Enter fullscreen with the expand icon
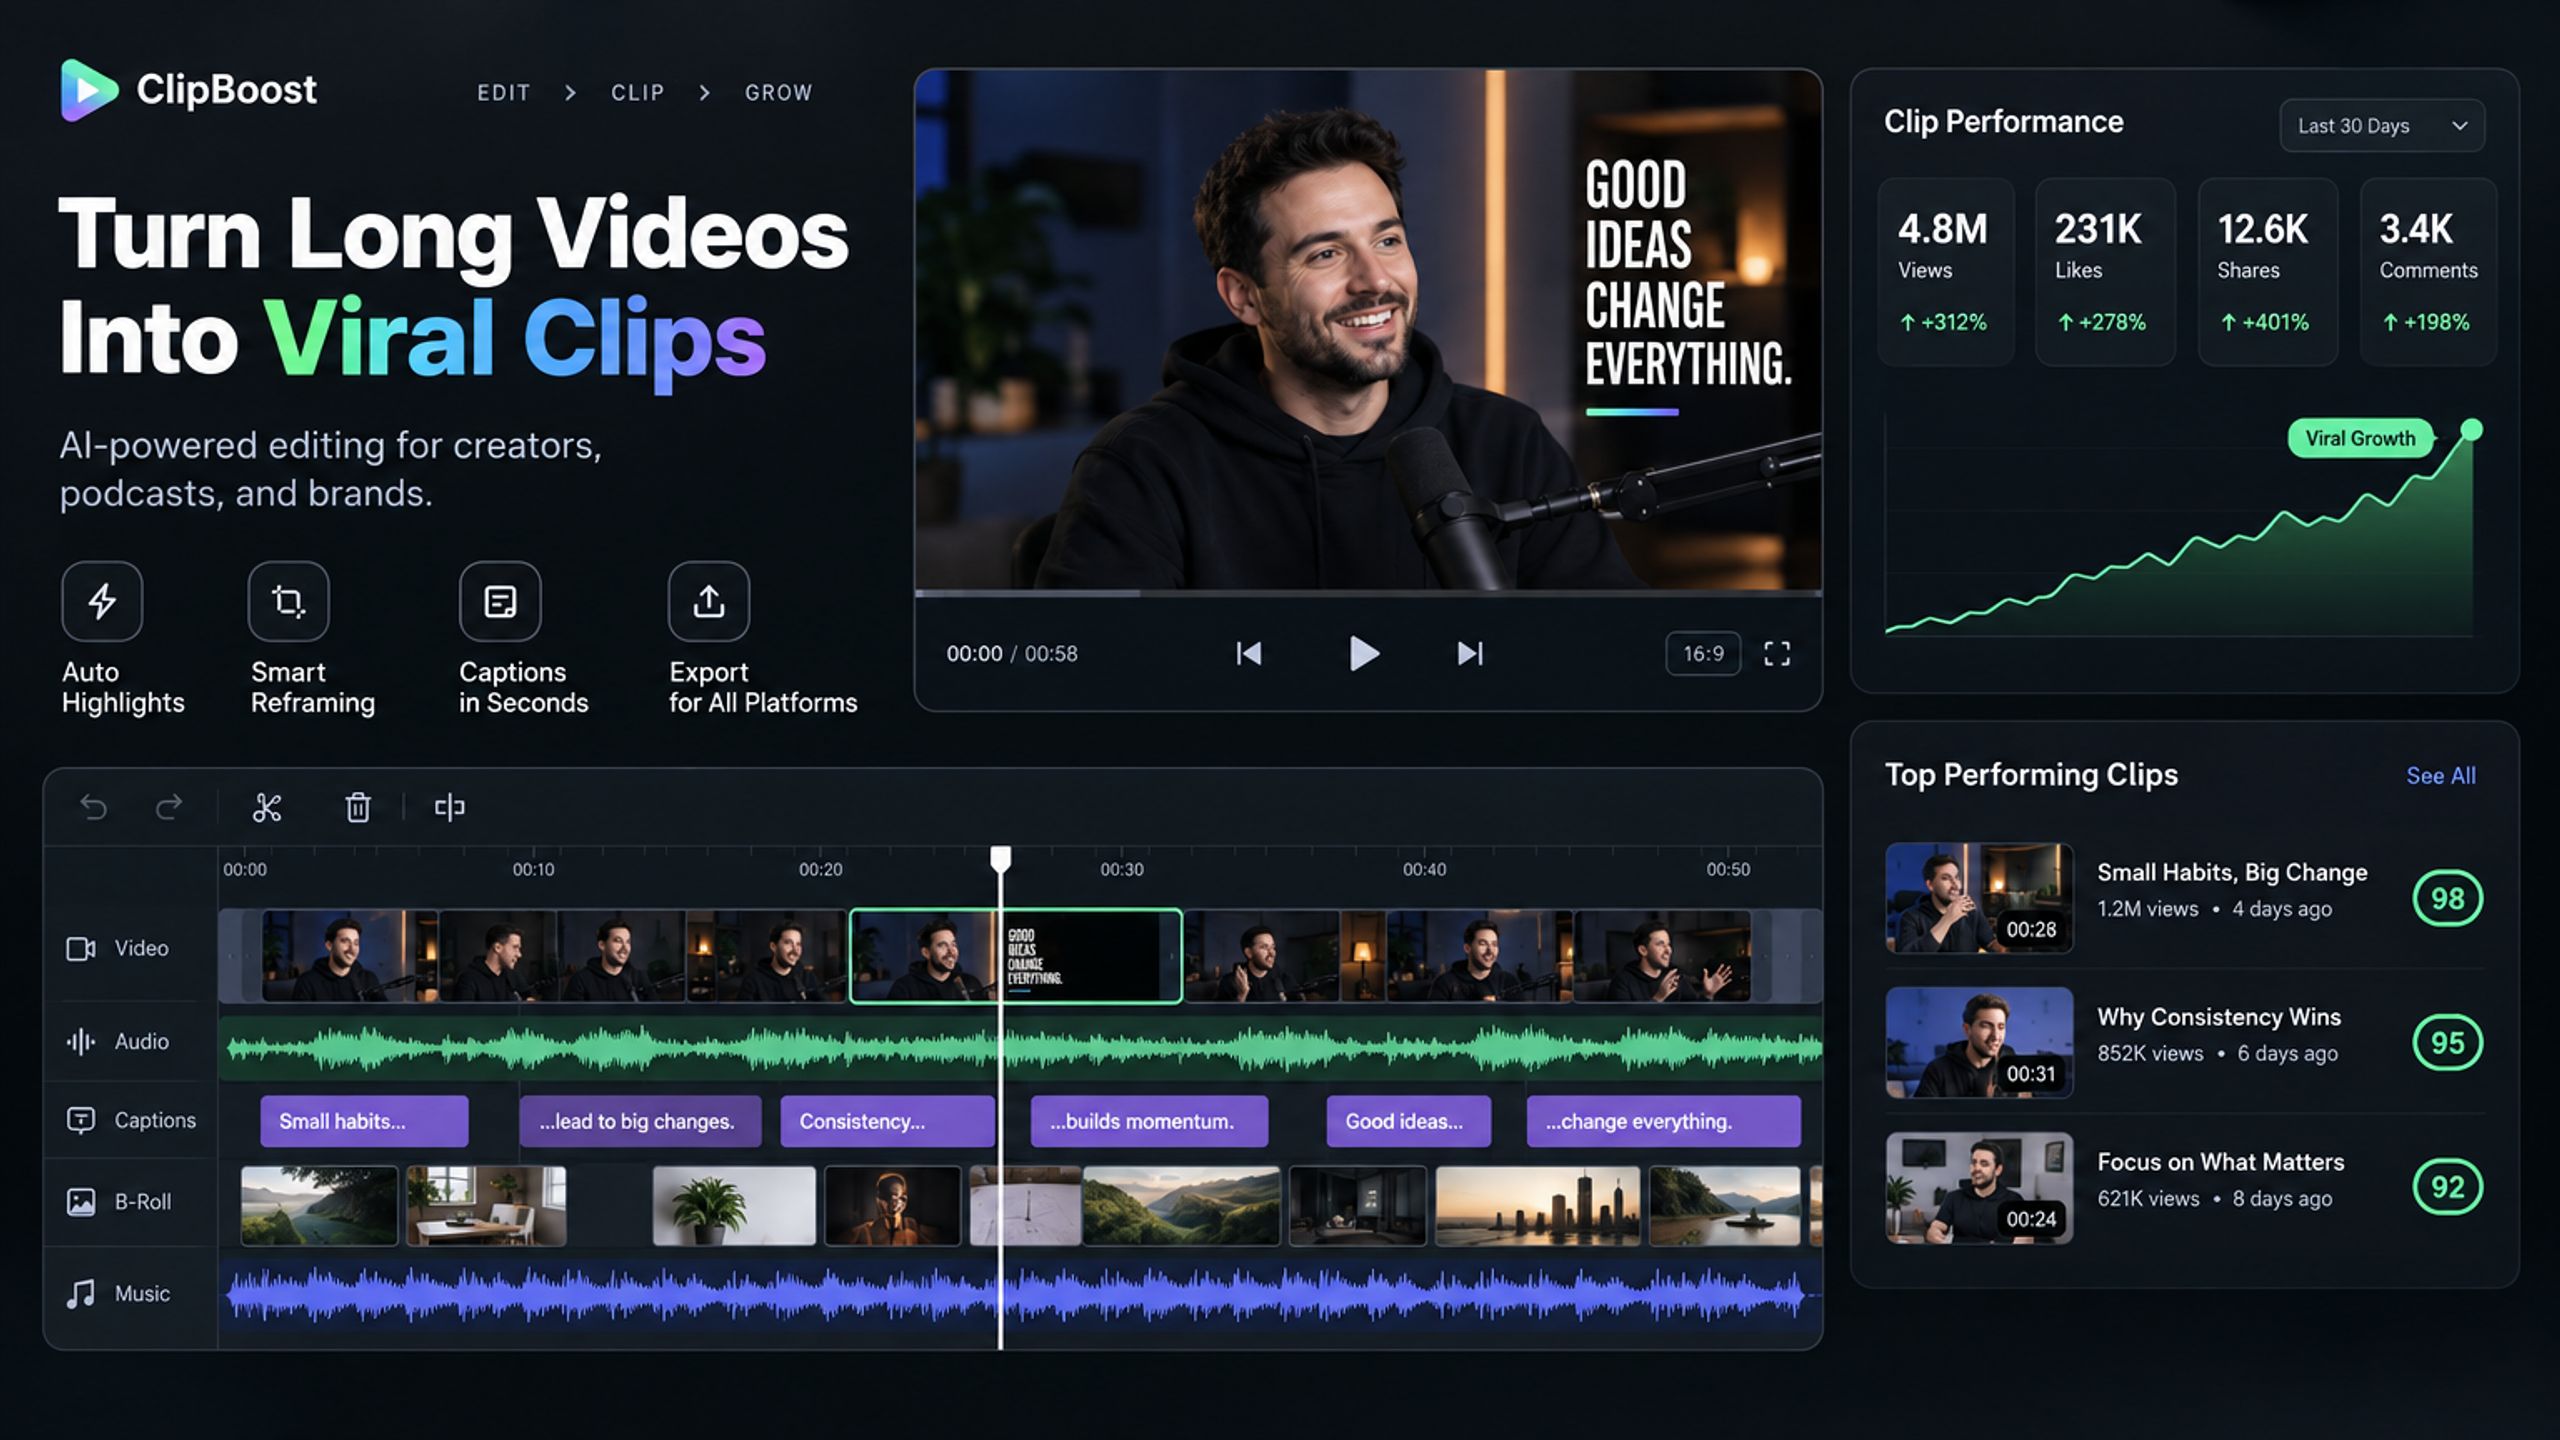Viewport: 2560px width, 1440px height. click(1777, 654)
